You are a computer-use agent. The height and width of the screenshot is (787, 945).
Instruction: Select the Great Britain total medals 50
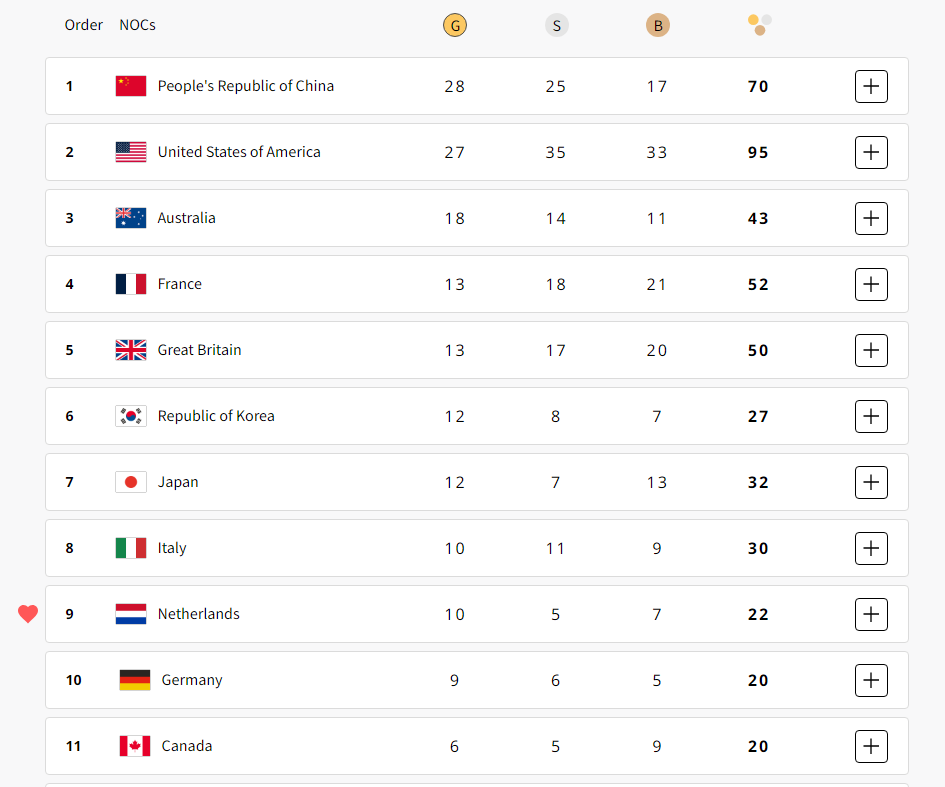tap(758, 350)
